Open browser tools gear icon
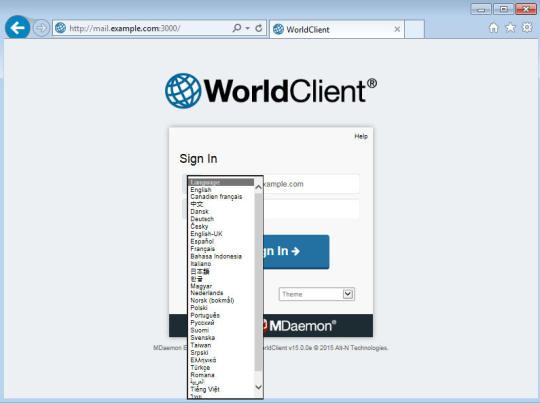Image resolution: width=540 pixels, height=403 pixels. pyautogui.click(x=527, y=28)
